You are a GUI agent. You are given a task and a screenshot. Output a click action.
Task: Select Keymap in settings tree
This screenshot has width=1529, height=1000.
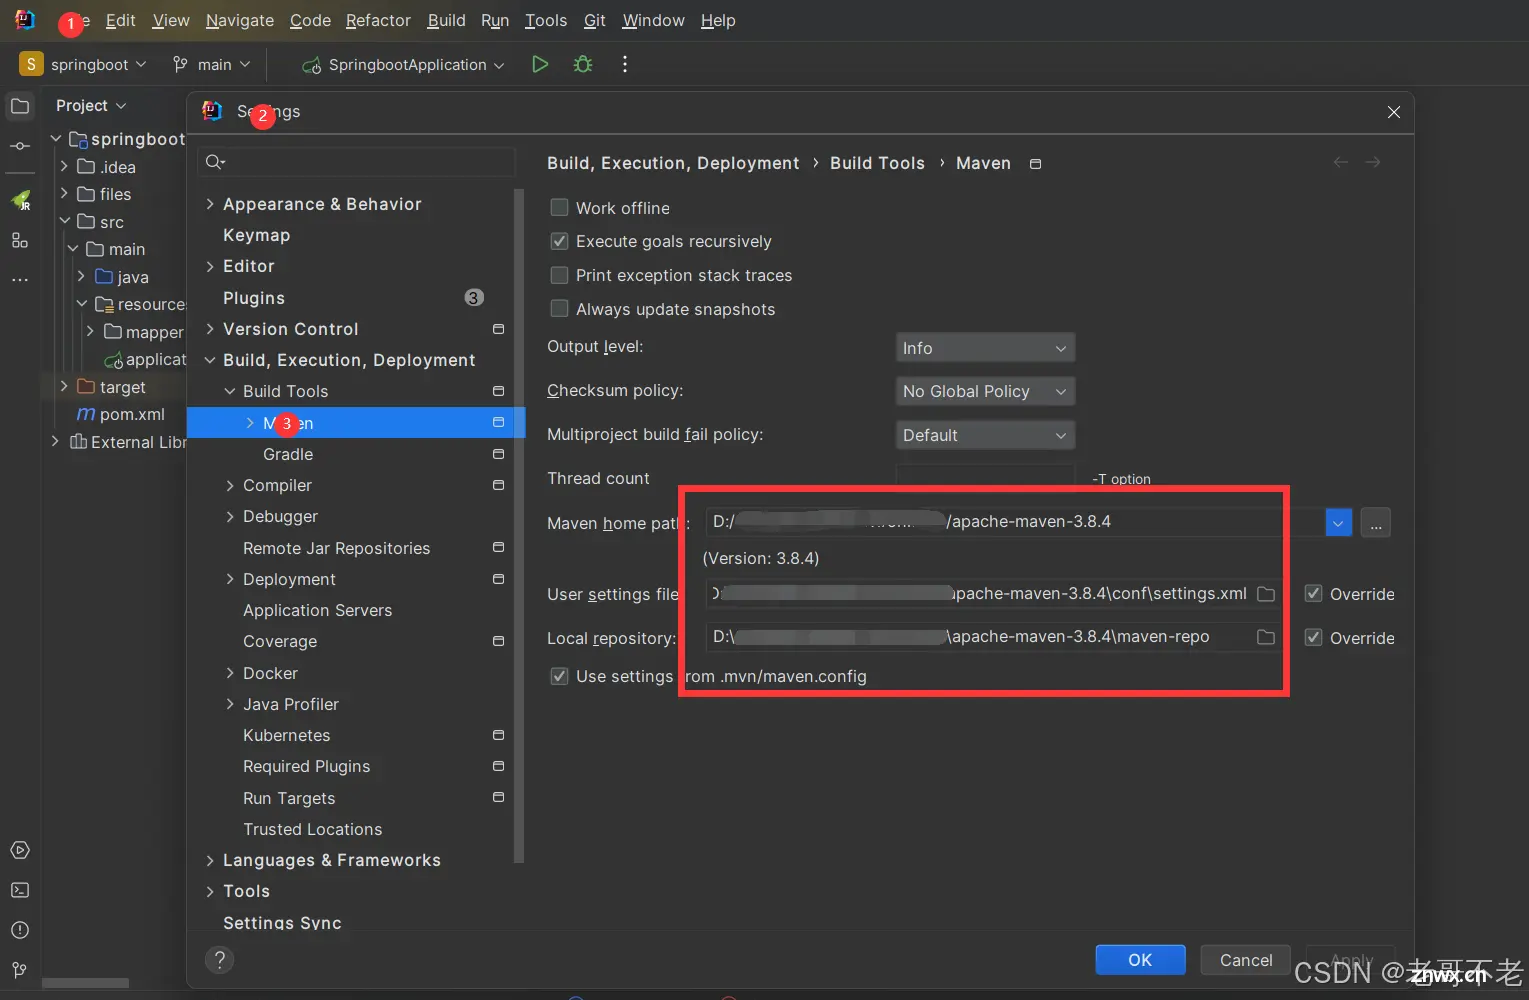(x=256, y=235)
